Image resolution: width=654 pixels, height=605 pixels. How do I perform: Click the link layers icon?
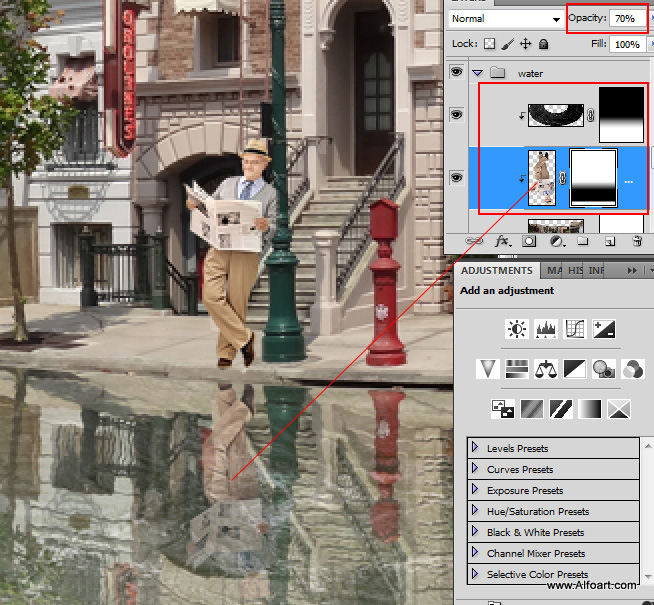(x=474, y=241)
